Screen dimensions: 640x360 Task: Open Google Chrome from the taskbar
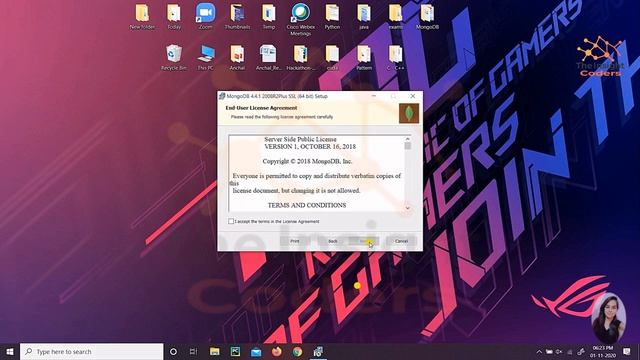(298, 351)
